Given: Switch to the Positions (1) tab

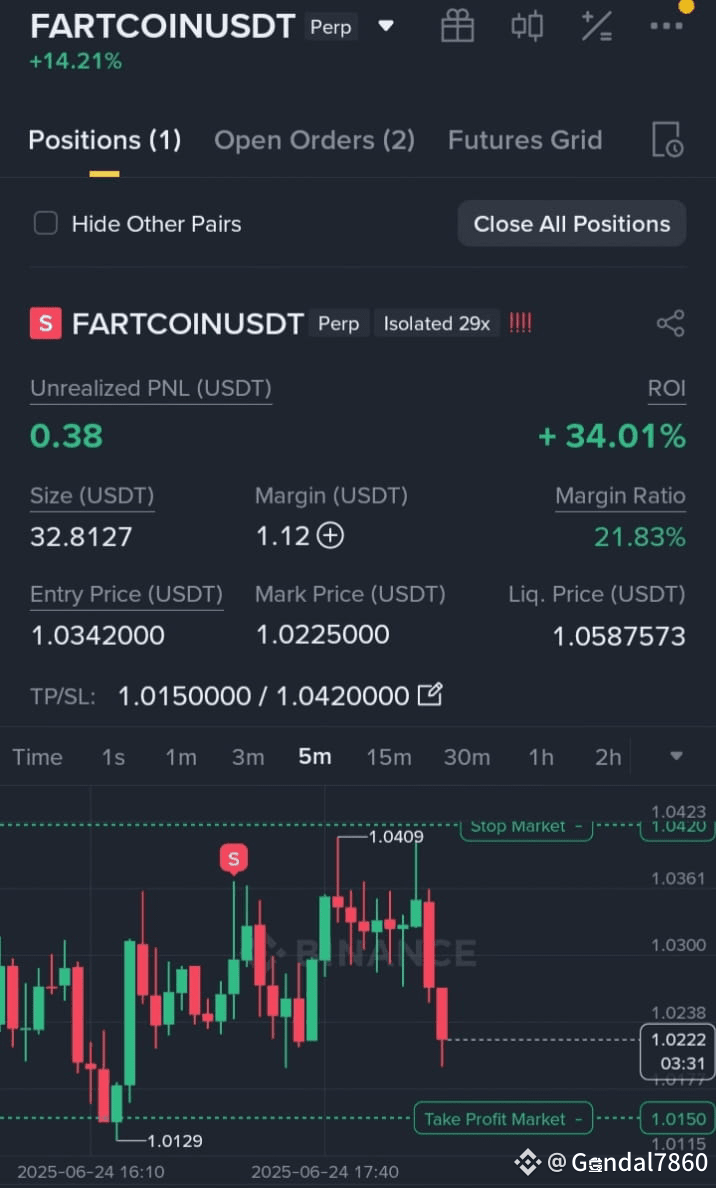Looking at the screenshot, I should click(x=105, y=140).
